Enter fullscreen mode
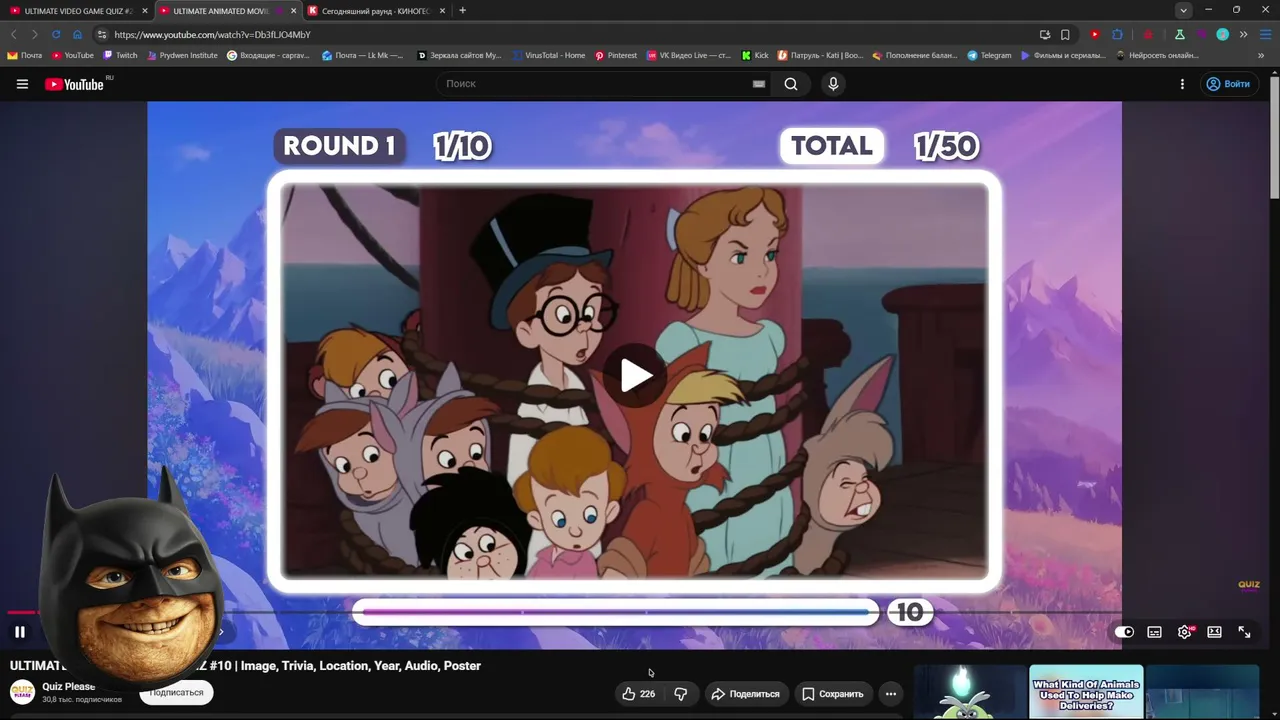The image size is (1280, 720). pos(1244,632)
